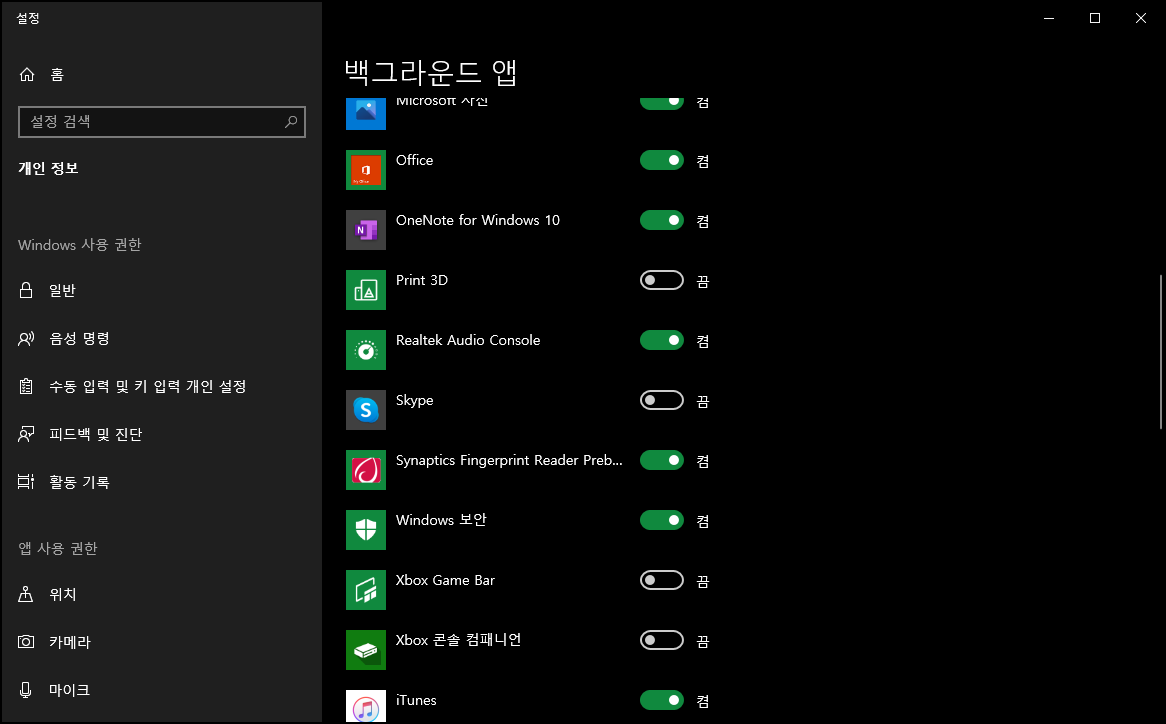Open the 홈 settings page
This screenshot has height=724, width=1166.
[161, 74]
